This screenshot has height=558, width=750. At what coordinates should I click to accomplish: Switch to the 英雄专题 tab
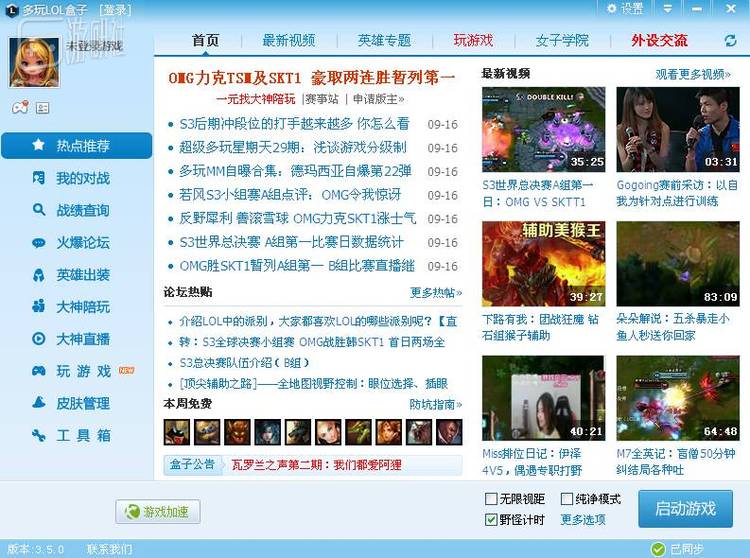[384, 41]
